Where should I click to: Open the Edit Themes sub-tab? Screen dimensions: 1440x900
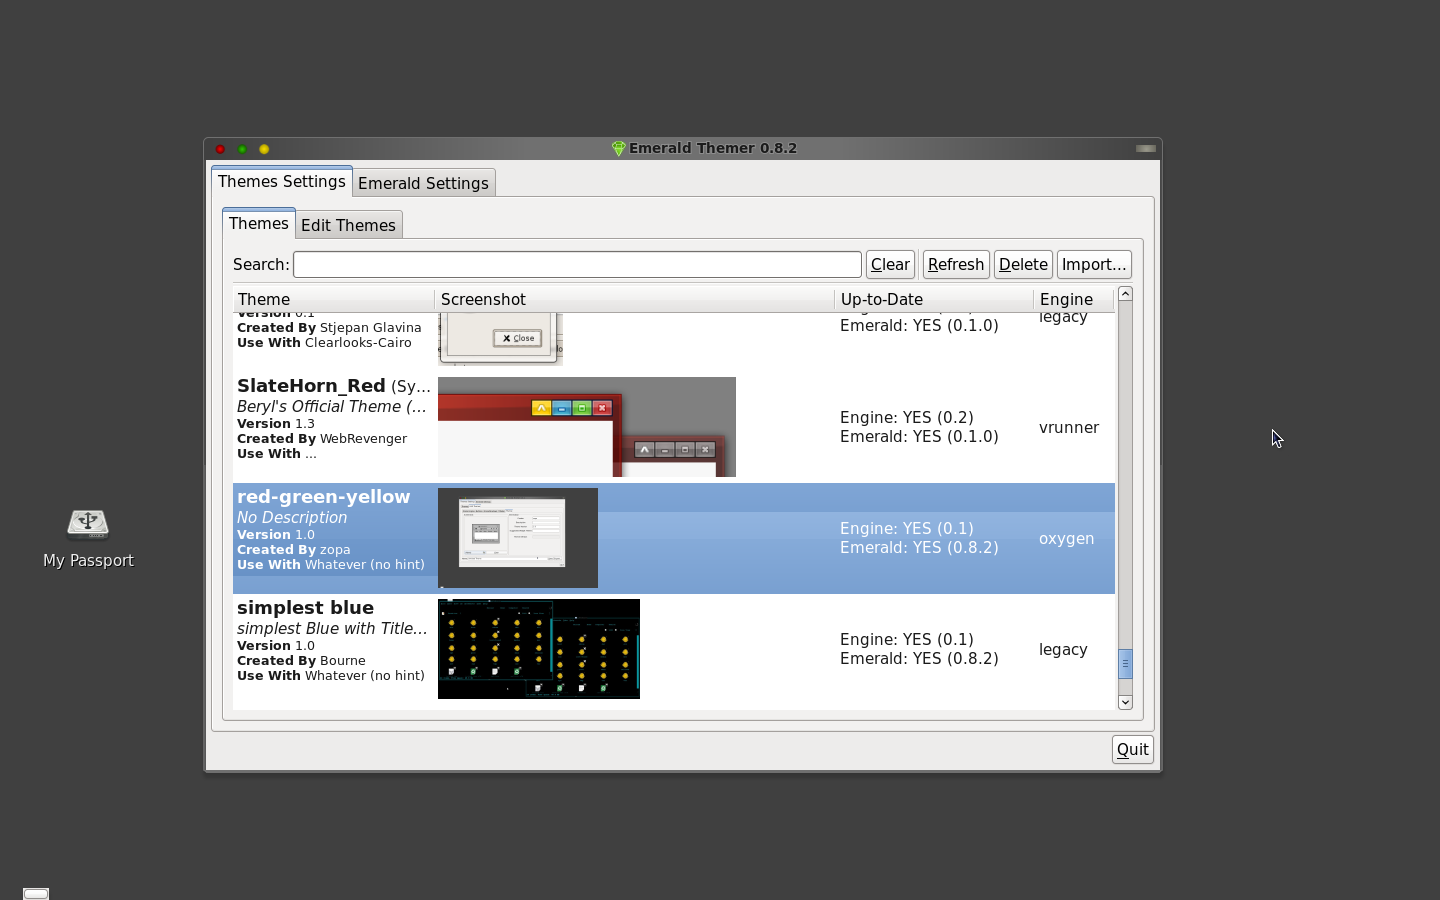[349, 225]
